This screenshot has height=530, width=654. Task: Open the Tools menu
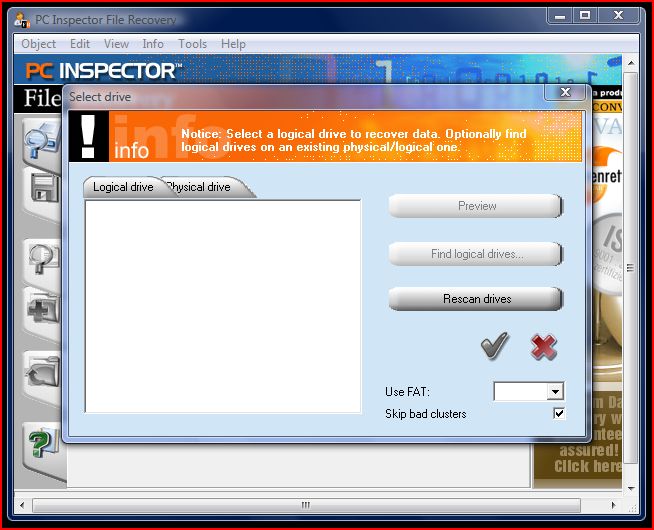pos(192,44)
